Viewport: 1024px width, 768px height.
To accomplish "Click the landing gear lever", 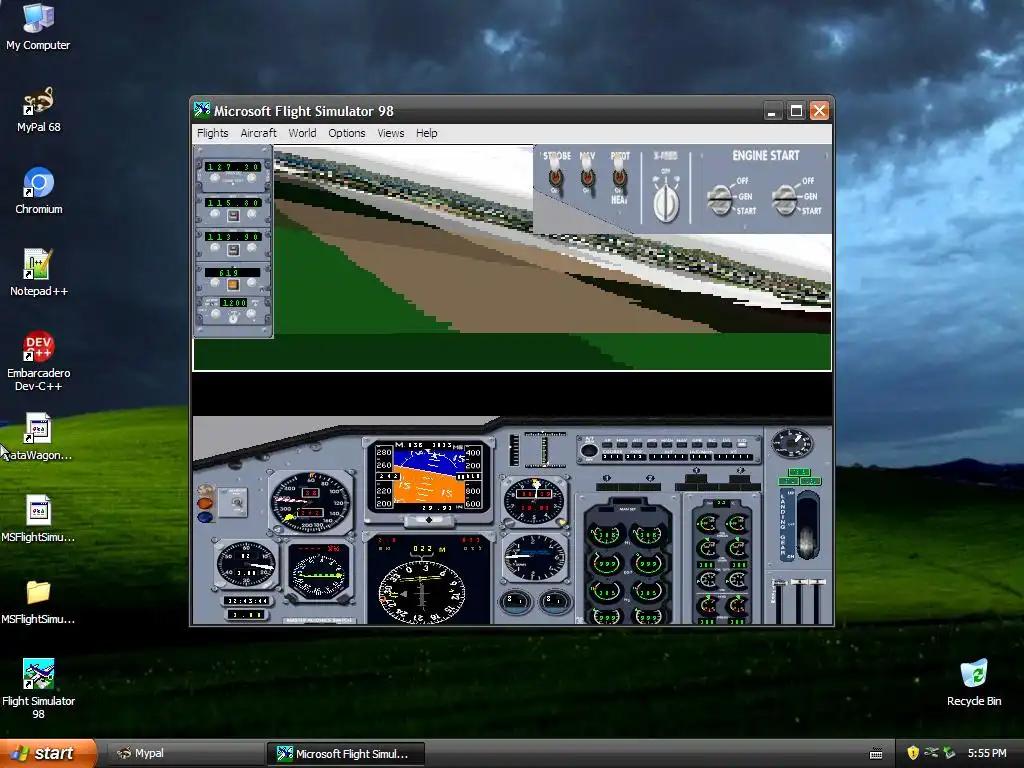I will click(x=808, y=526).
